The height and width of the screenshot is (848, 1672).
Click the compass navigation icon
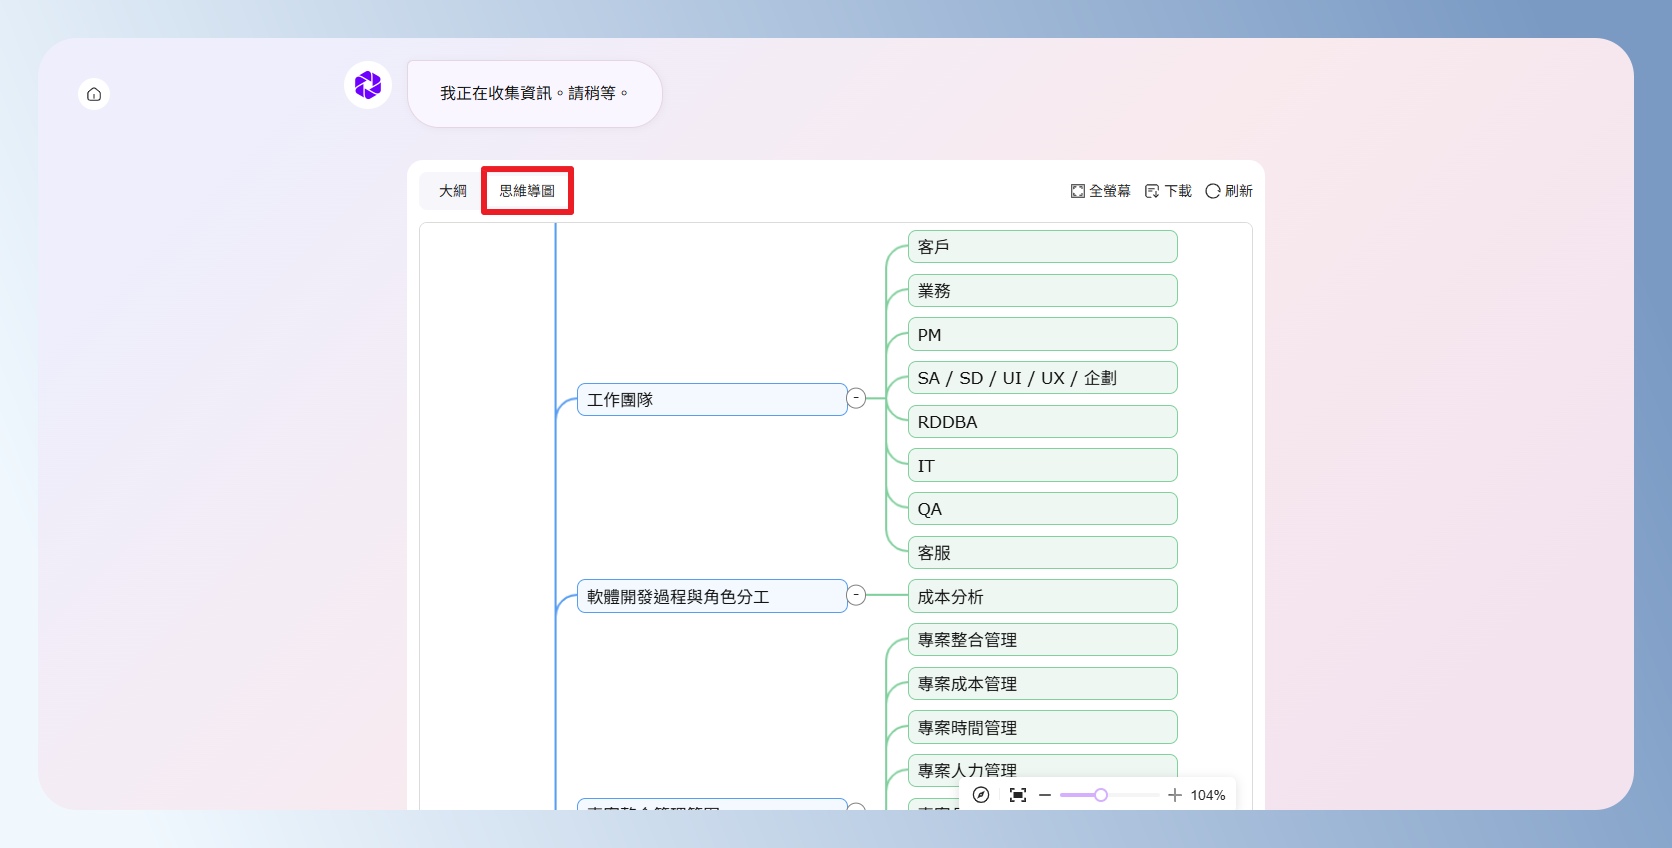click(x=981, y=795)
